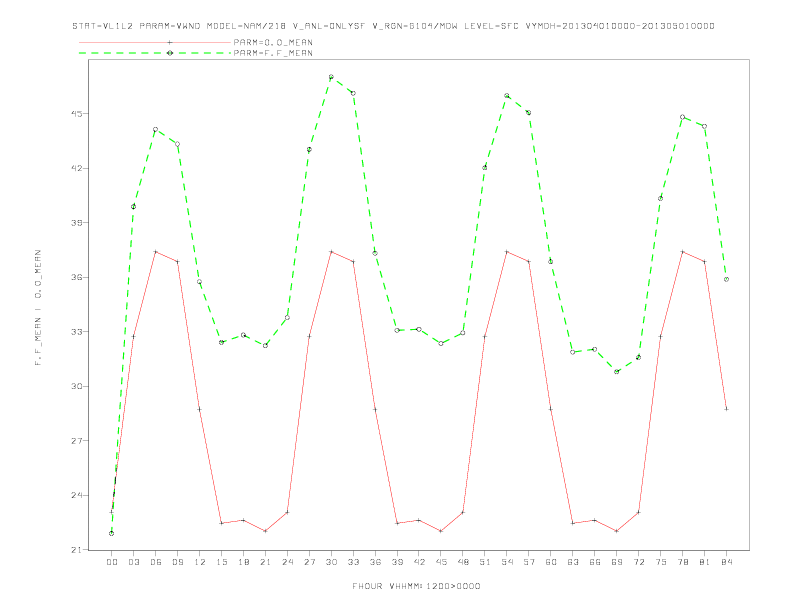This screenshot has width=792, height=612.
Task: Click x-axis tick label 00
Action: [x=112, y=562]
